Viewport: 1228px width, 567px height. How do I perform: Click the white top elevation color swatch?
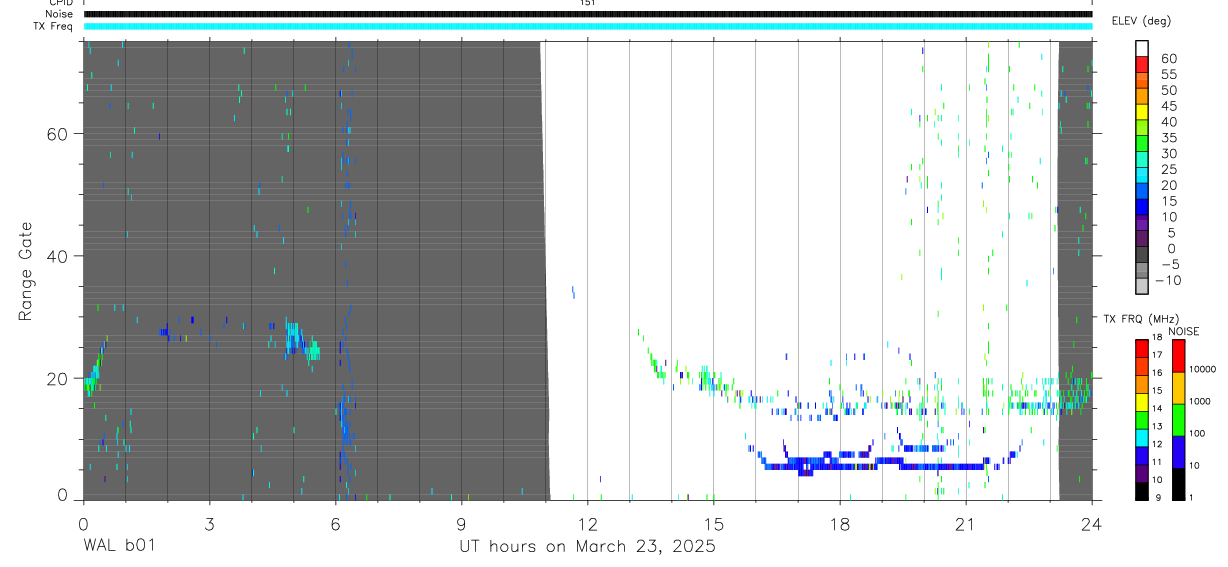pos(1142,46)
